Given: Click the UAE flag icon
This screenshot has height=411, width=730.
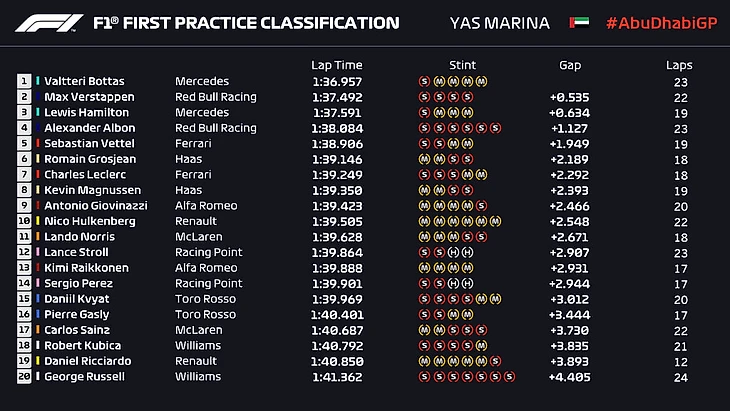Looking at the screenshot, I should 579,23.
